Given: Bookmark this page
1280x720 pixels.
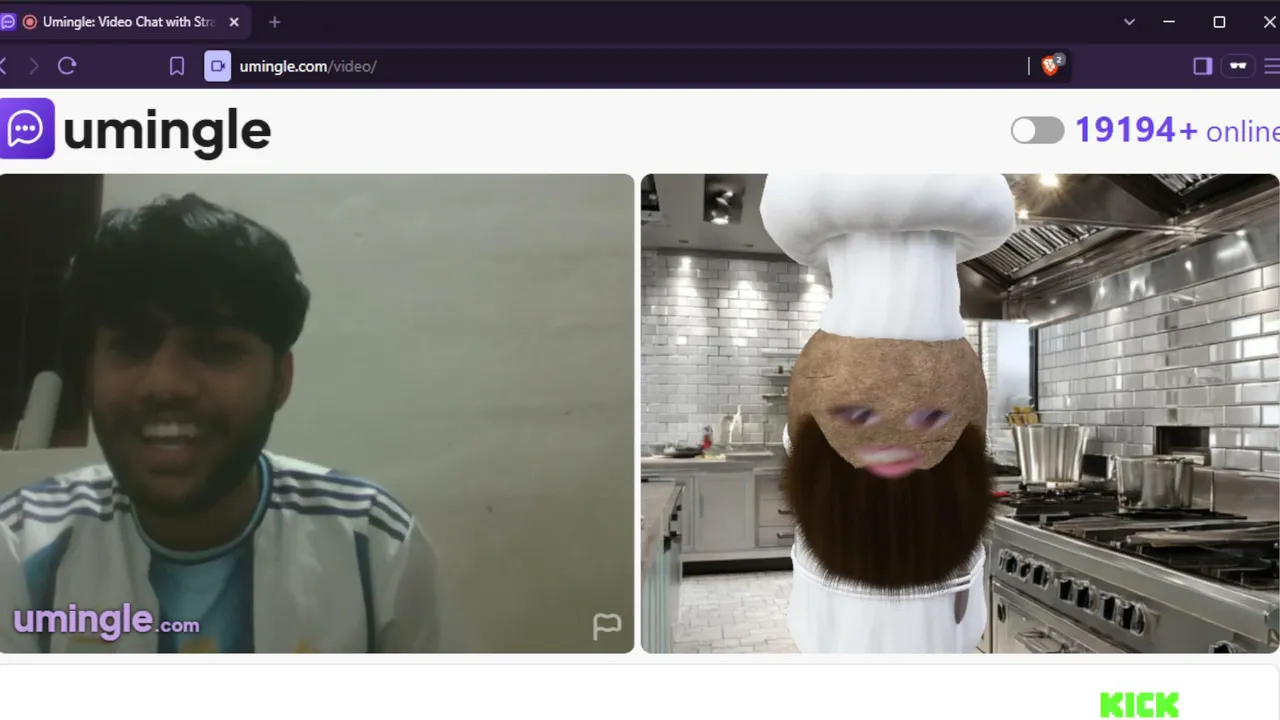Looking at the screenshot, I should click(x=177, y=66).
